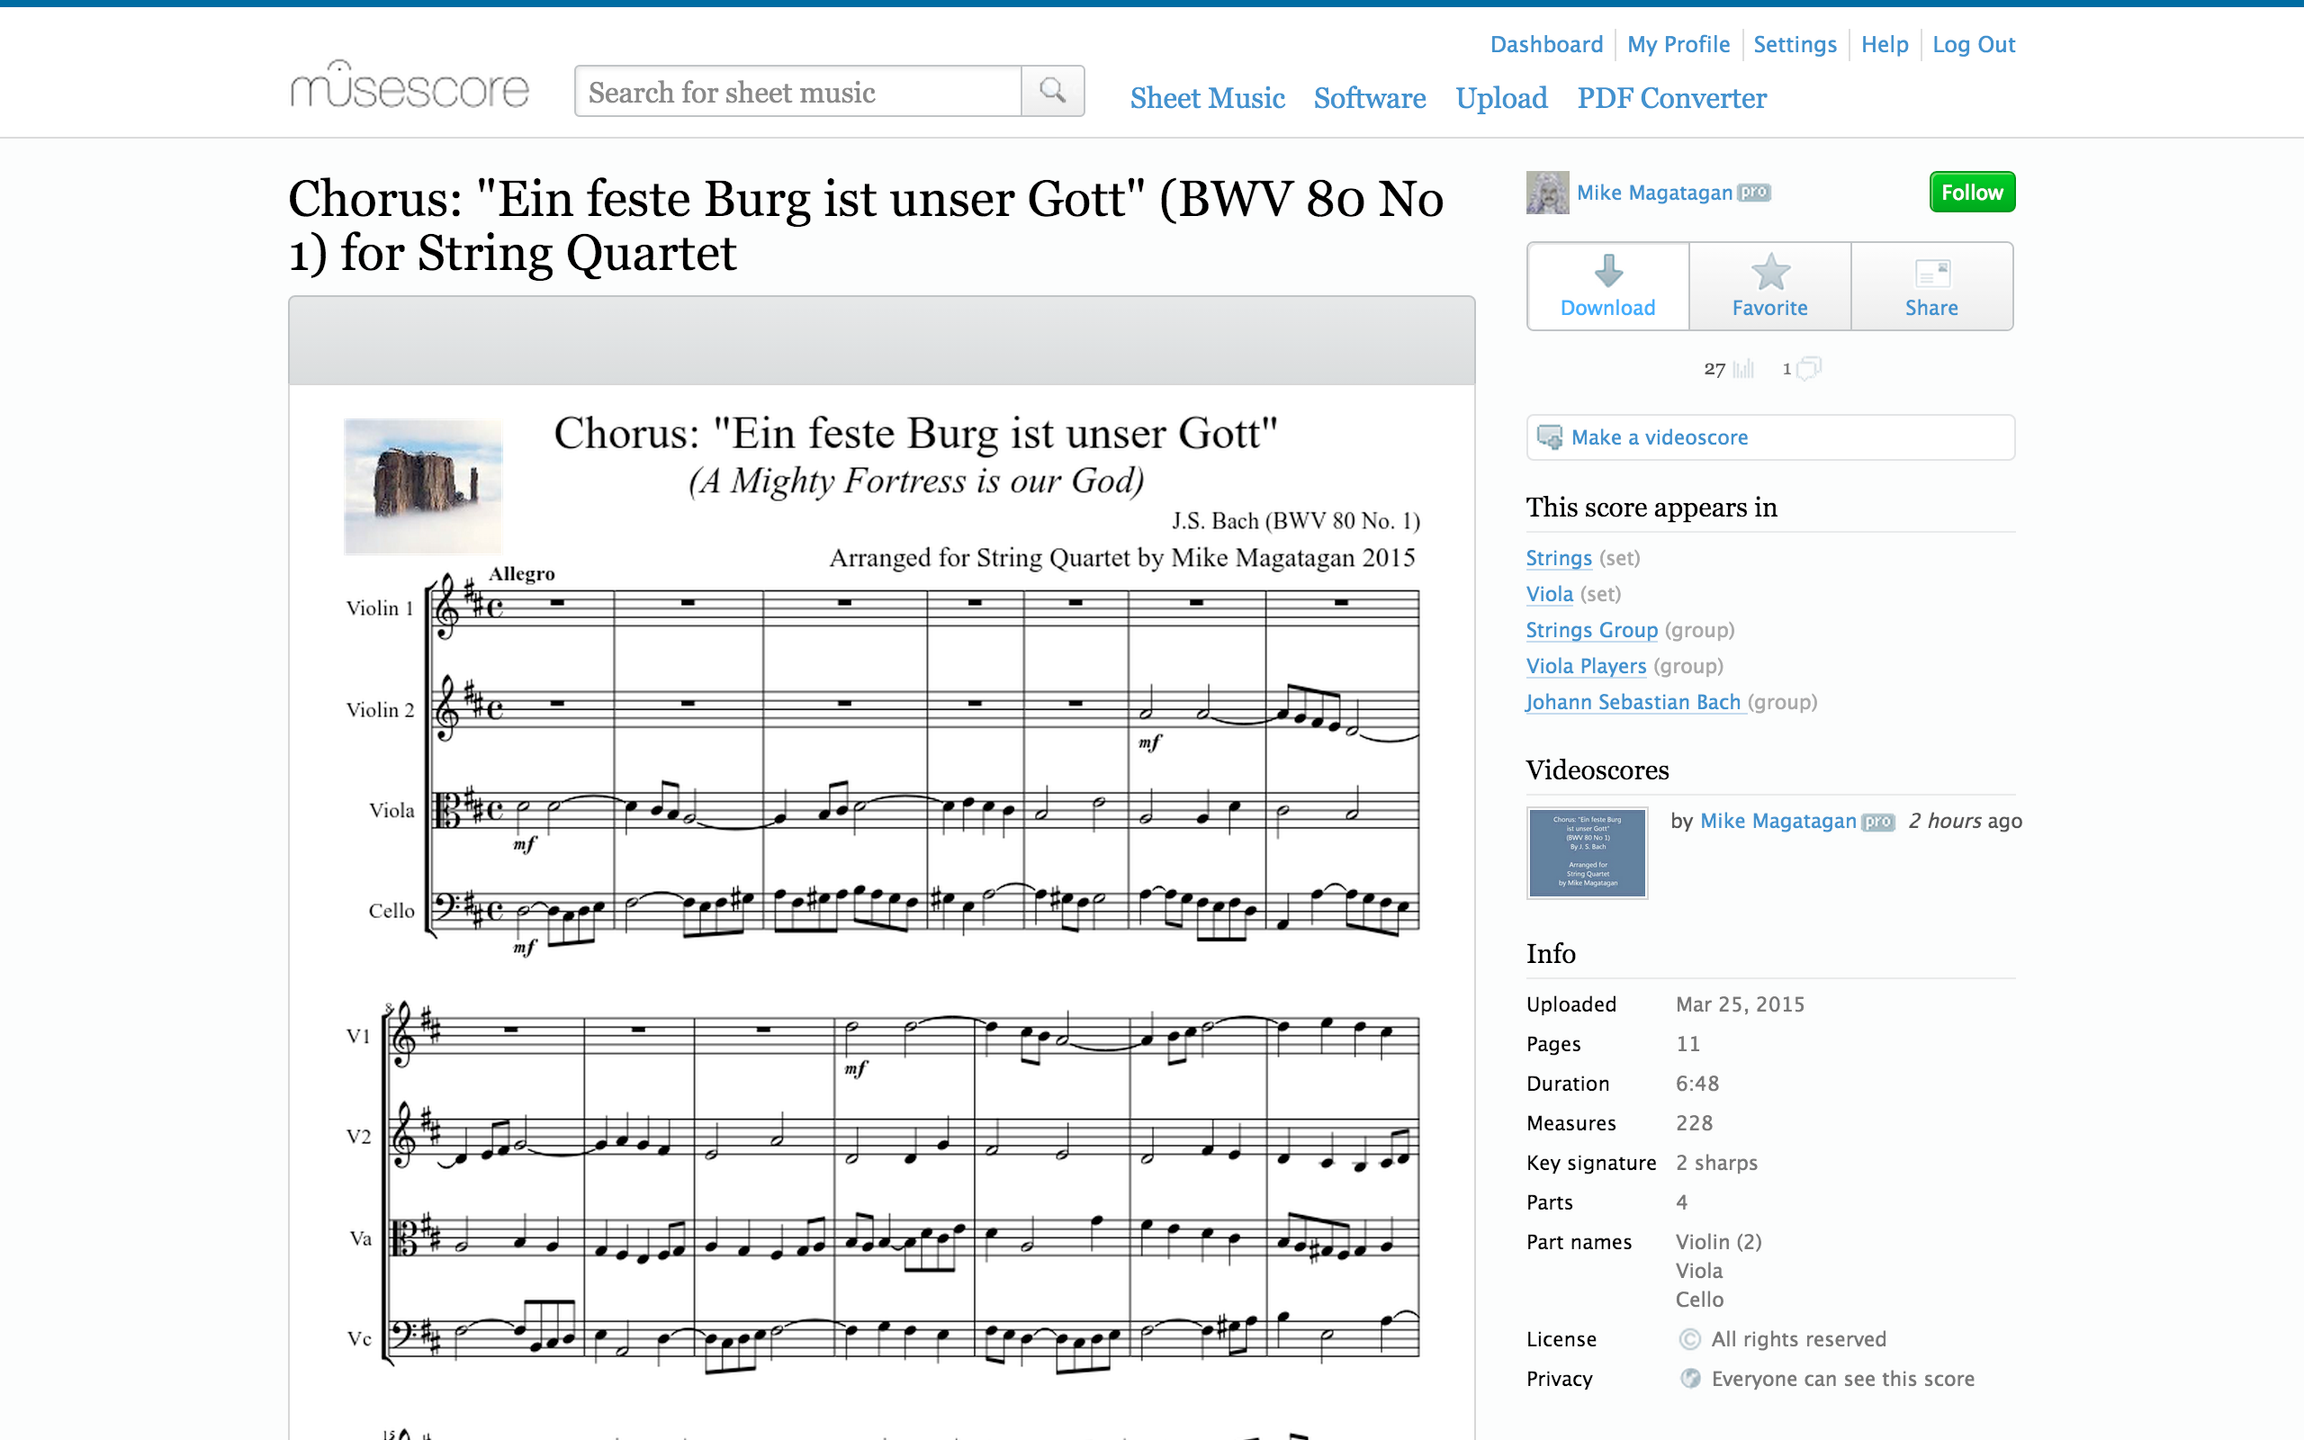Click the J.S. Bach (BWV 80 No. 1) composer line
This screenshot has width=2304, height=1440.
pyautogui.click(x=1296, y=521)
